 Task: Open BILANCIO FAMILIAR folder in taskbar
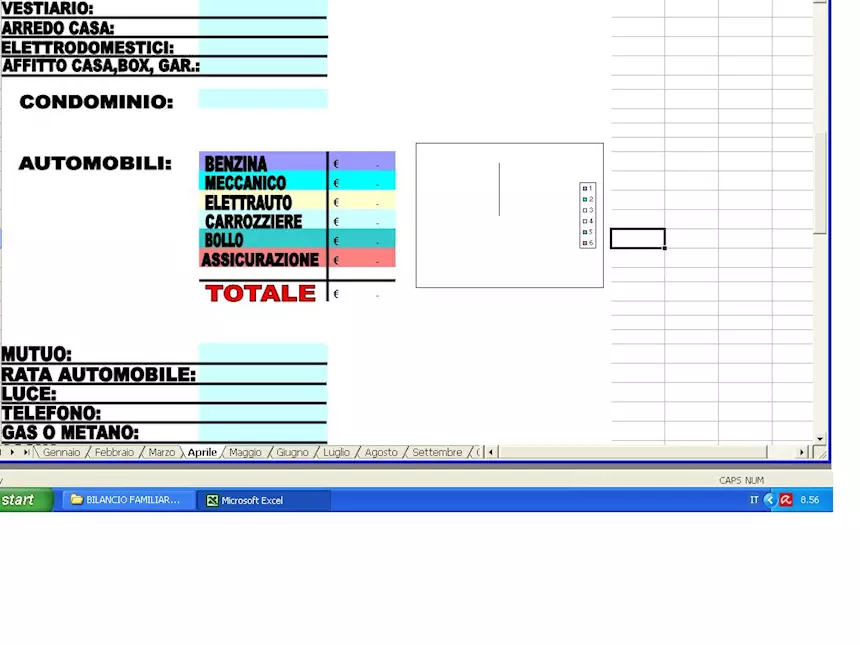[x=127, y=500]
